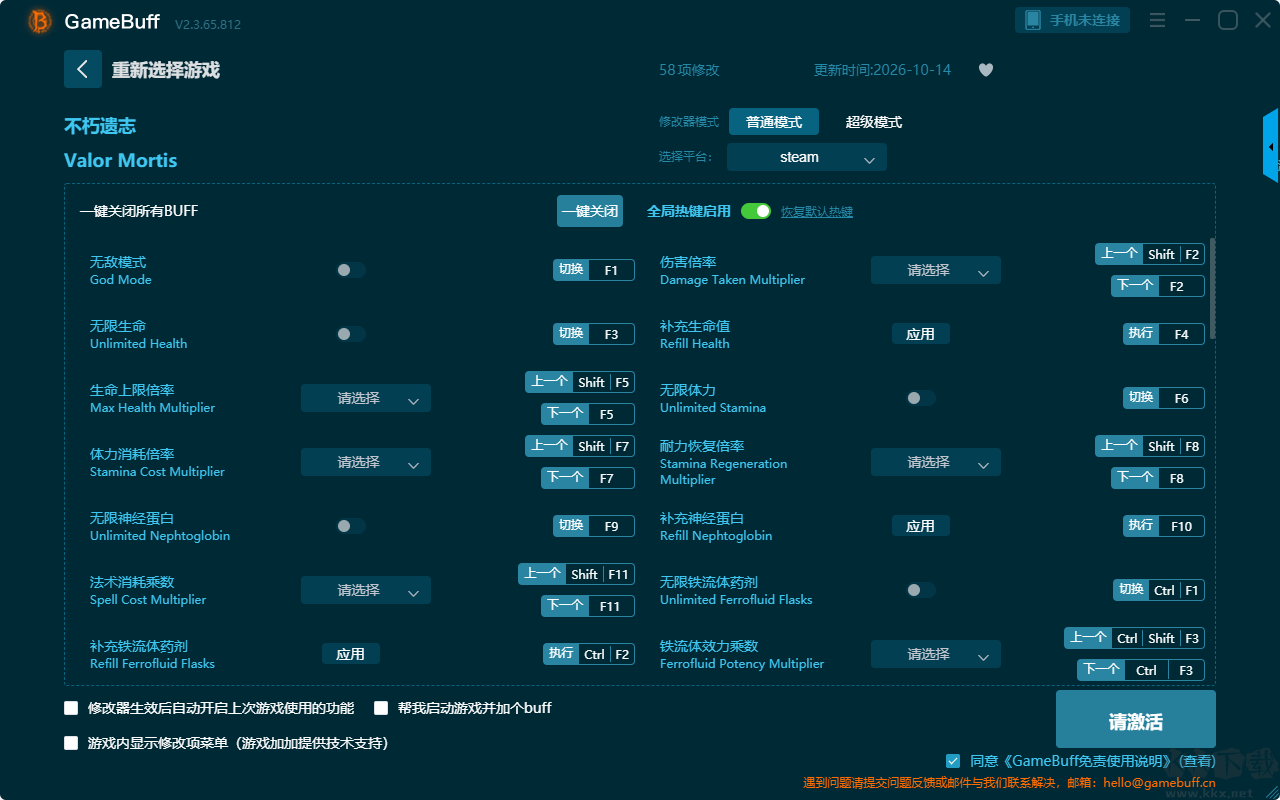1280x800 pixels.
Task: Turn on Unlimited Stamina switch
Action: tap(921, 398)
